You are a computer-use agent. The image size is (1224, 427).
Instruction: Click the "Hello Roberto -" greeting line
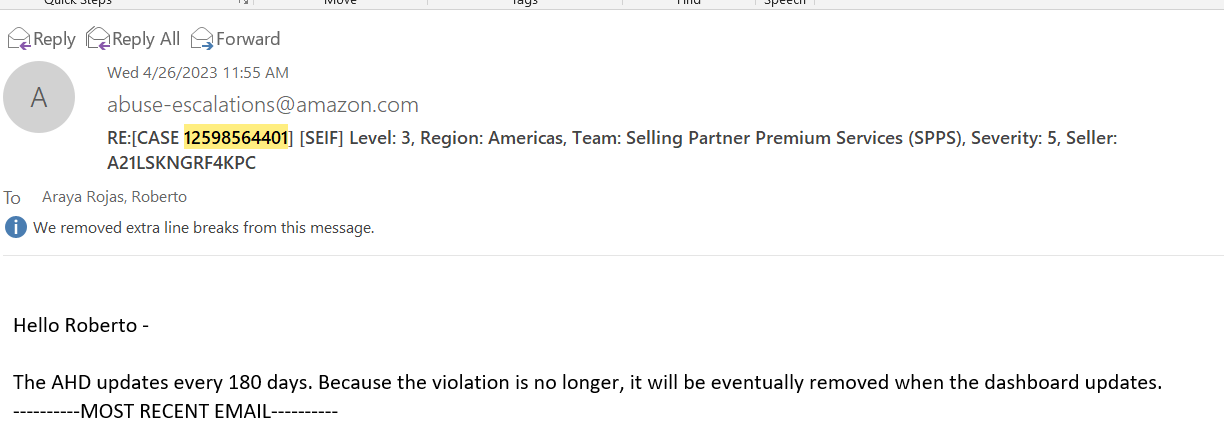(x=81, y=325)
